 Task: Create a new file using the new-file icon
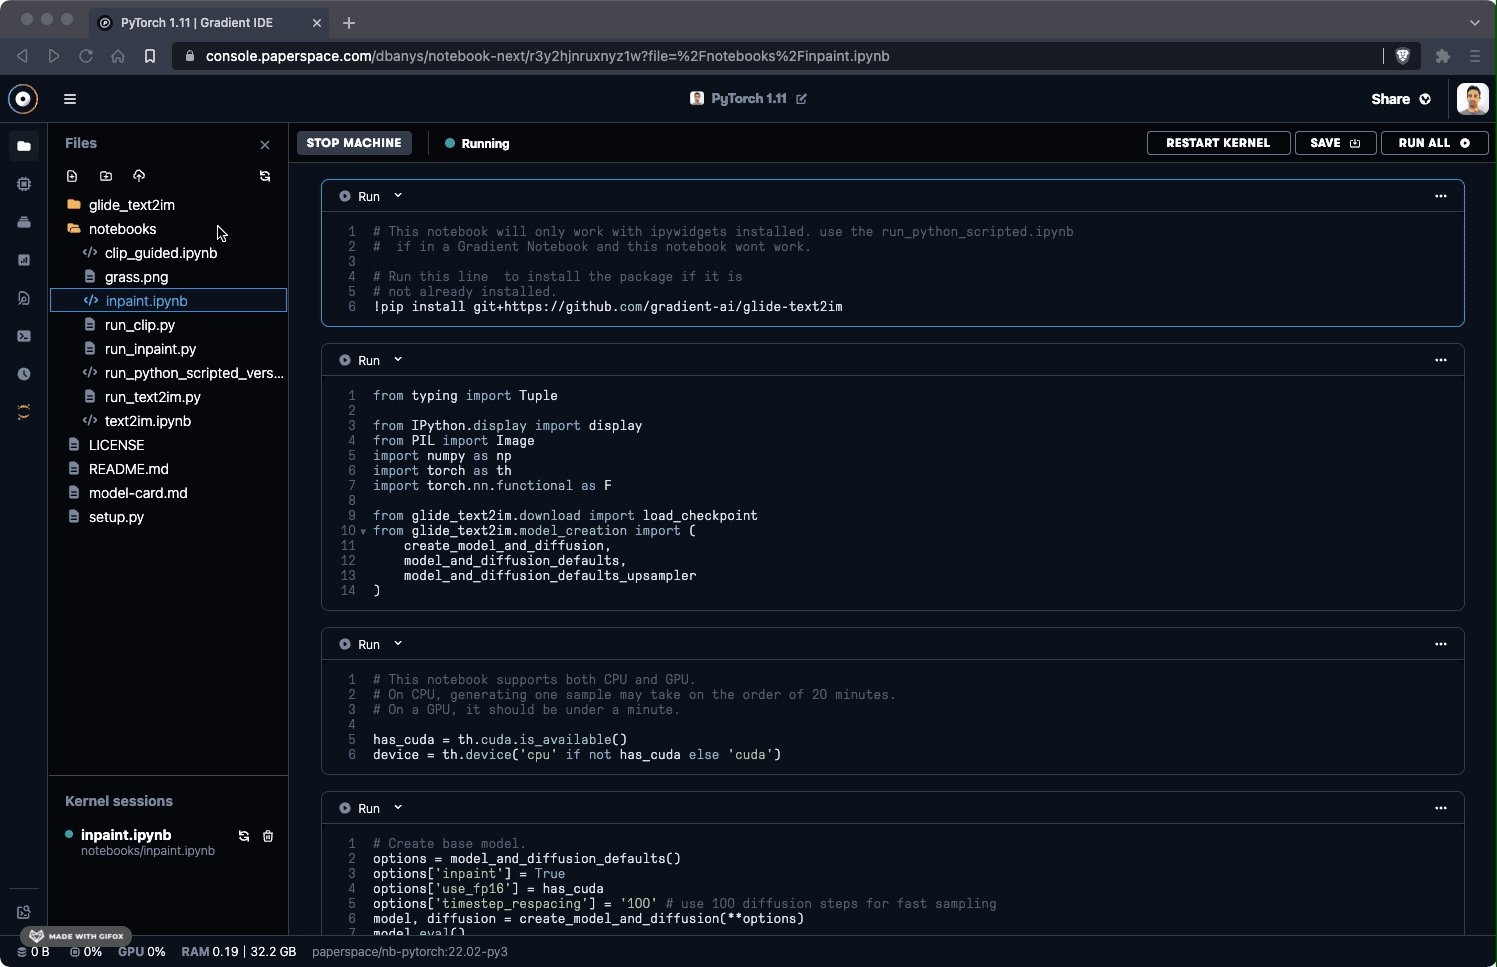point(72,175)
